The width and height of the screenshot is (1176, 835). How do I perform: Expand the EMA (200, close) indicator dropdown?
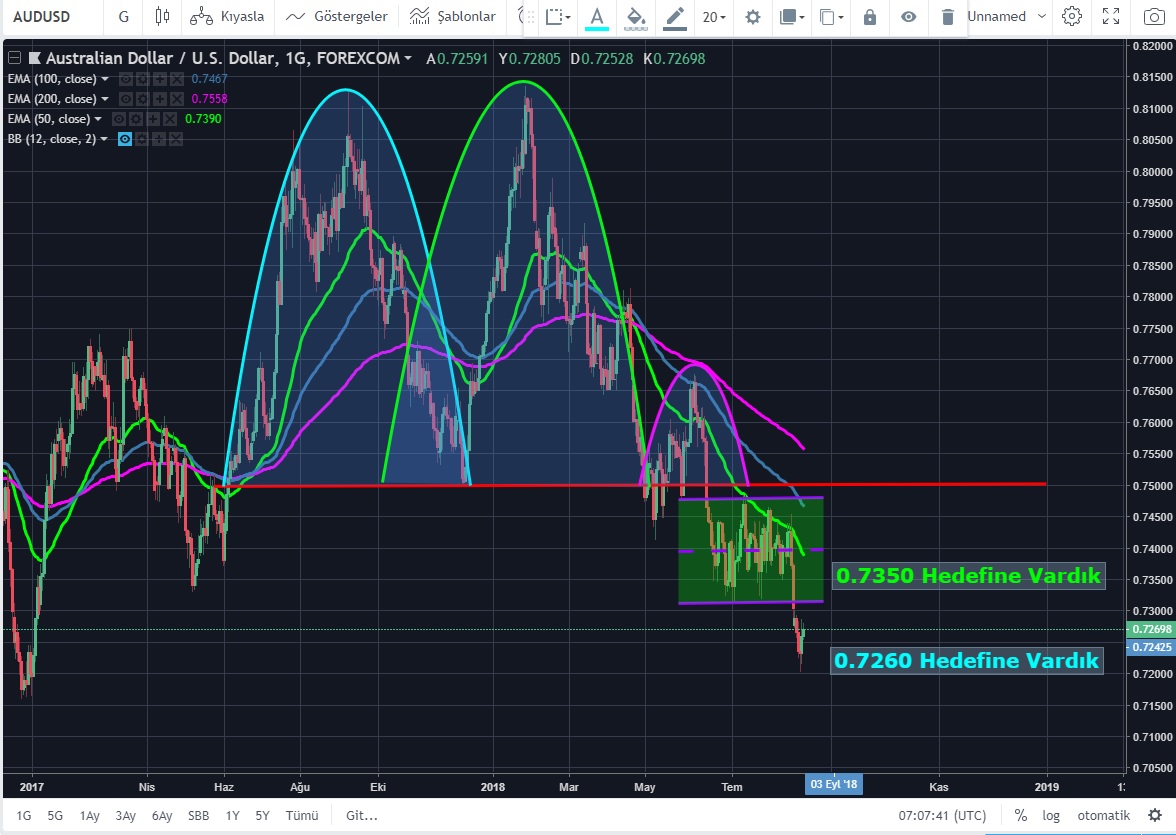[x=105, y=99]
